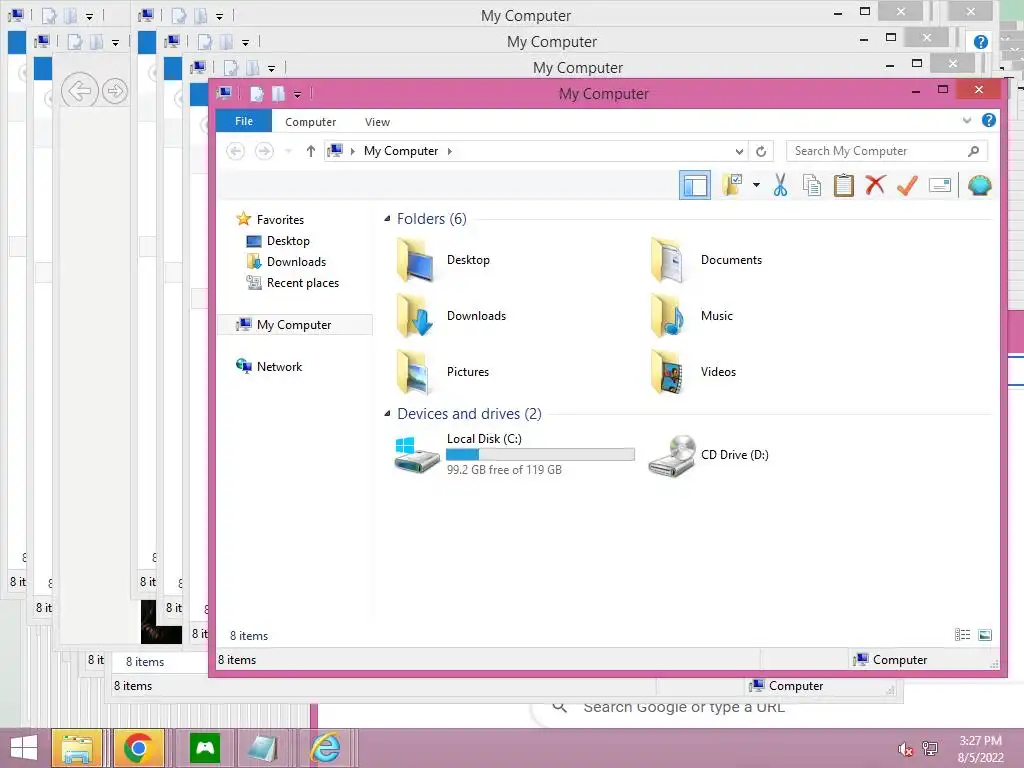Click the red X Delete icon
Screen dimensions: 1024x768
[x=876, y=185]
